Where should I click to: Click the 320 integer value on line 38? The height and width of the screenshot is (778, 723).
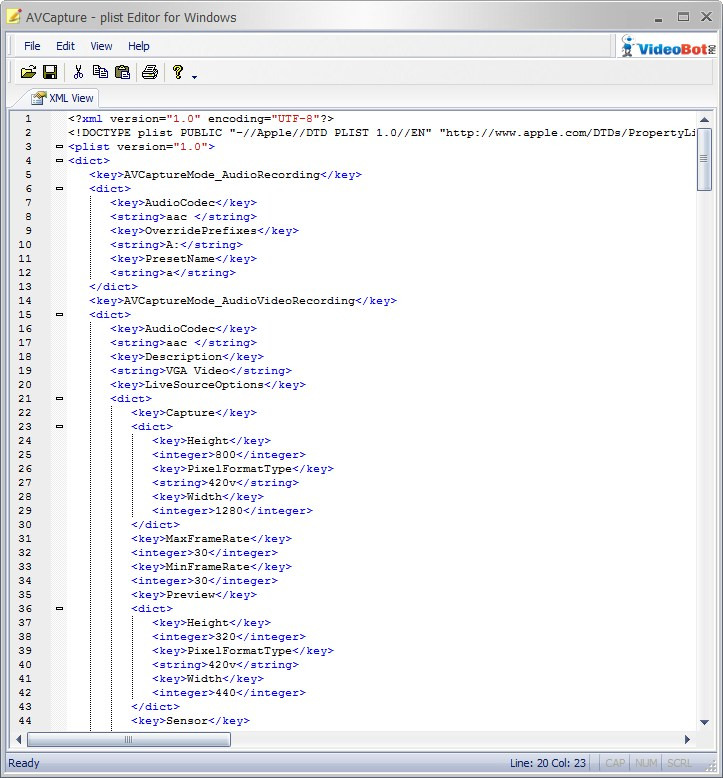(x=226, y=637)
